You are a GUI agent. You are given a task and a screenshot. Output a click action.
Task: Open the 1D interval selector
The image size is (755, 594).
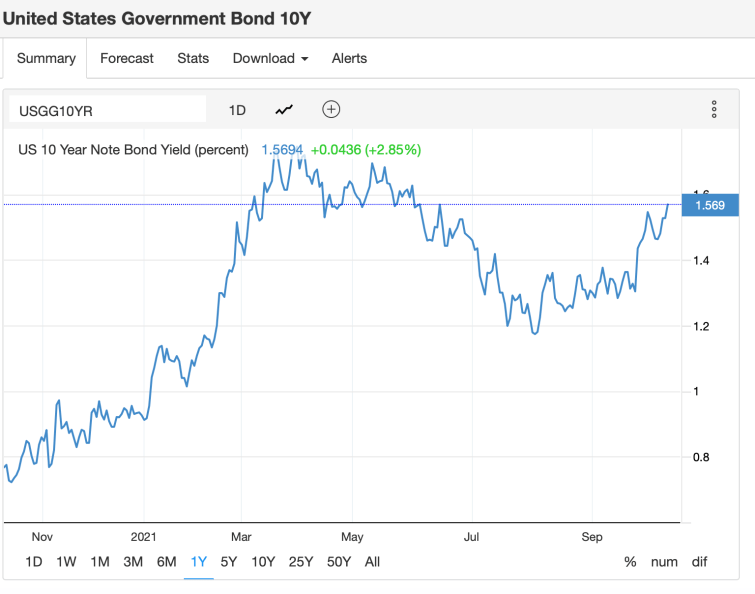coord(237,110)
